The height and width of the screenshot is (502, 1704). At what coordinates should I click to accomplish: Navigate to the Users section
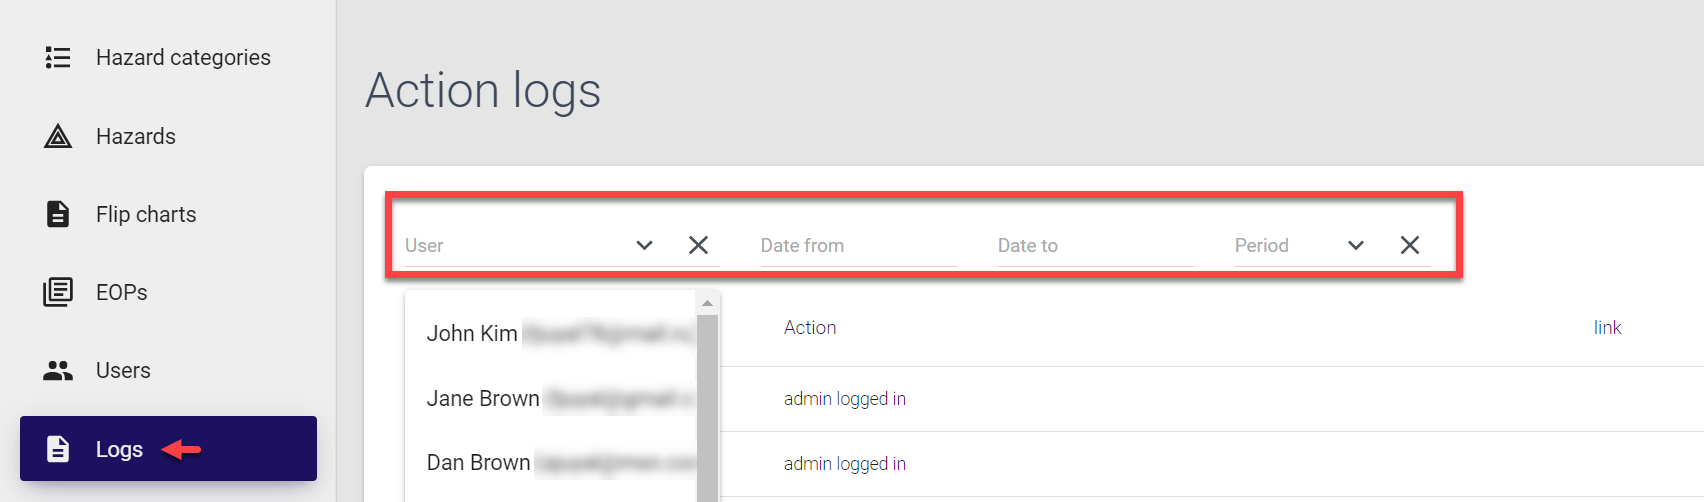123,370
